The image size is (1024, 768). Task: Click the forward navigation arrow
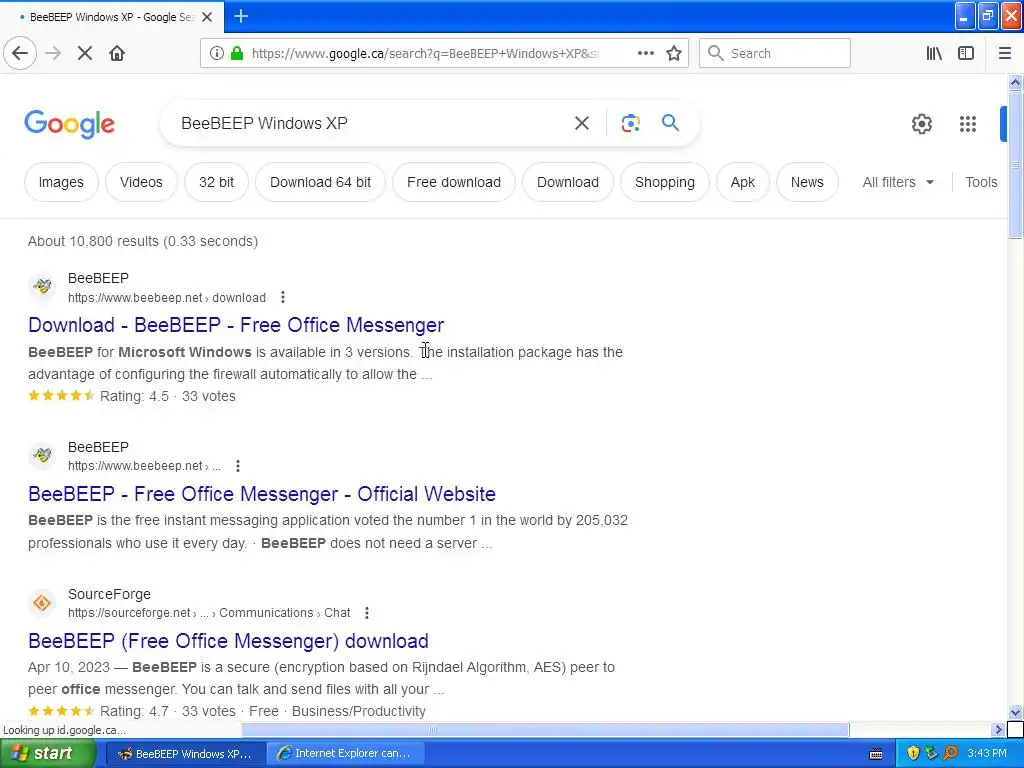(x=53, y=54)
